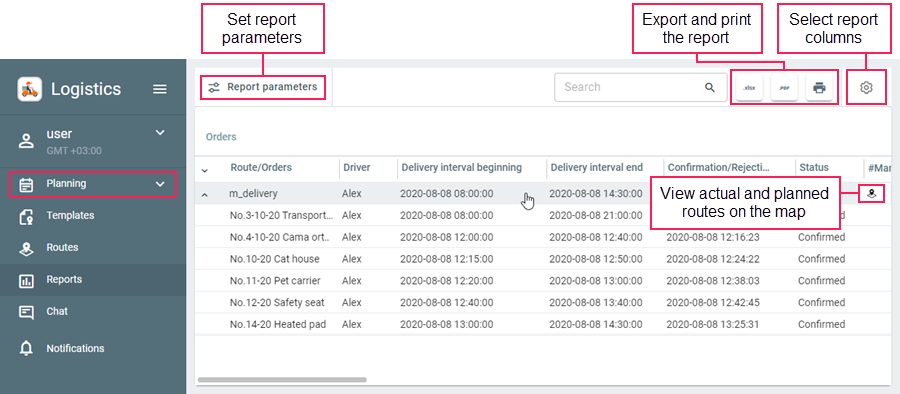Expand the user account dropdown
Viewport: 900px width, 394px height.
coord(160,133)
